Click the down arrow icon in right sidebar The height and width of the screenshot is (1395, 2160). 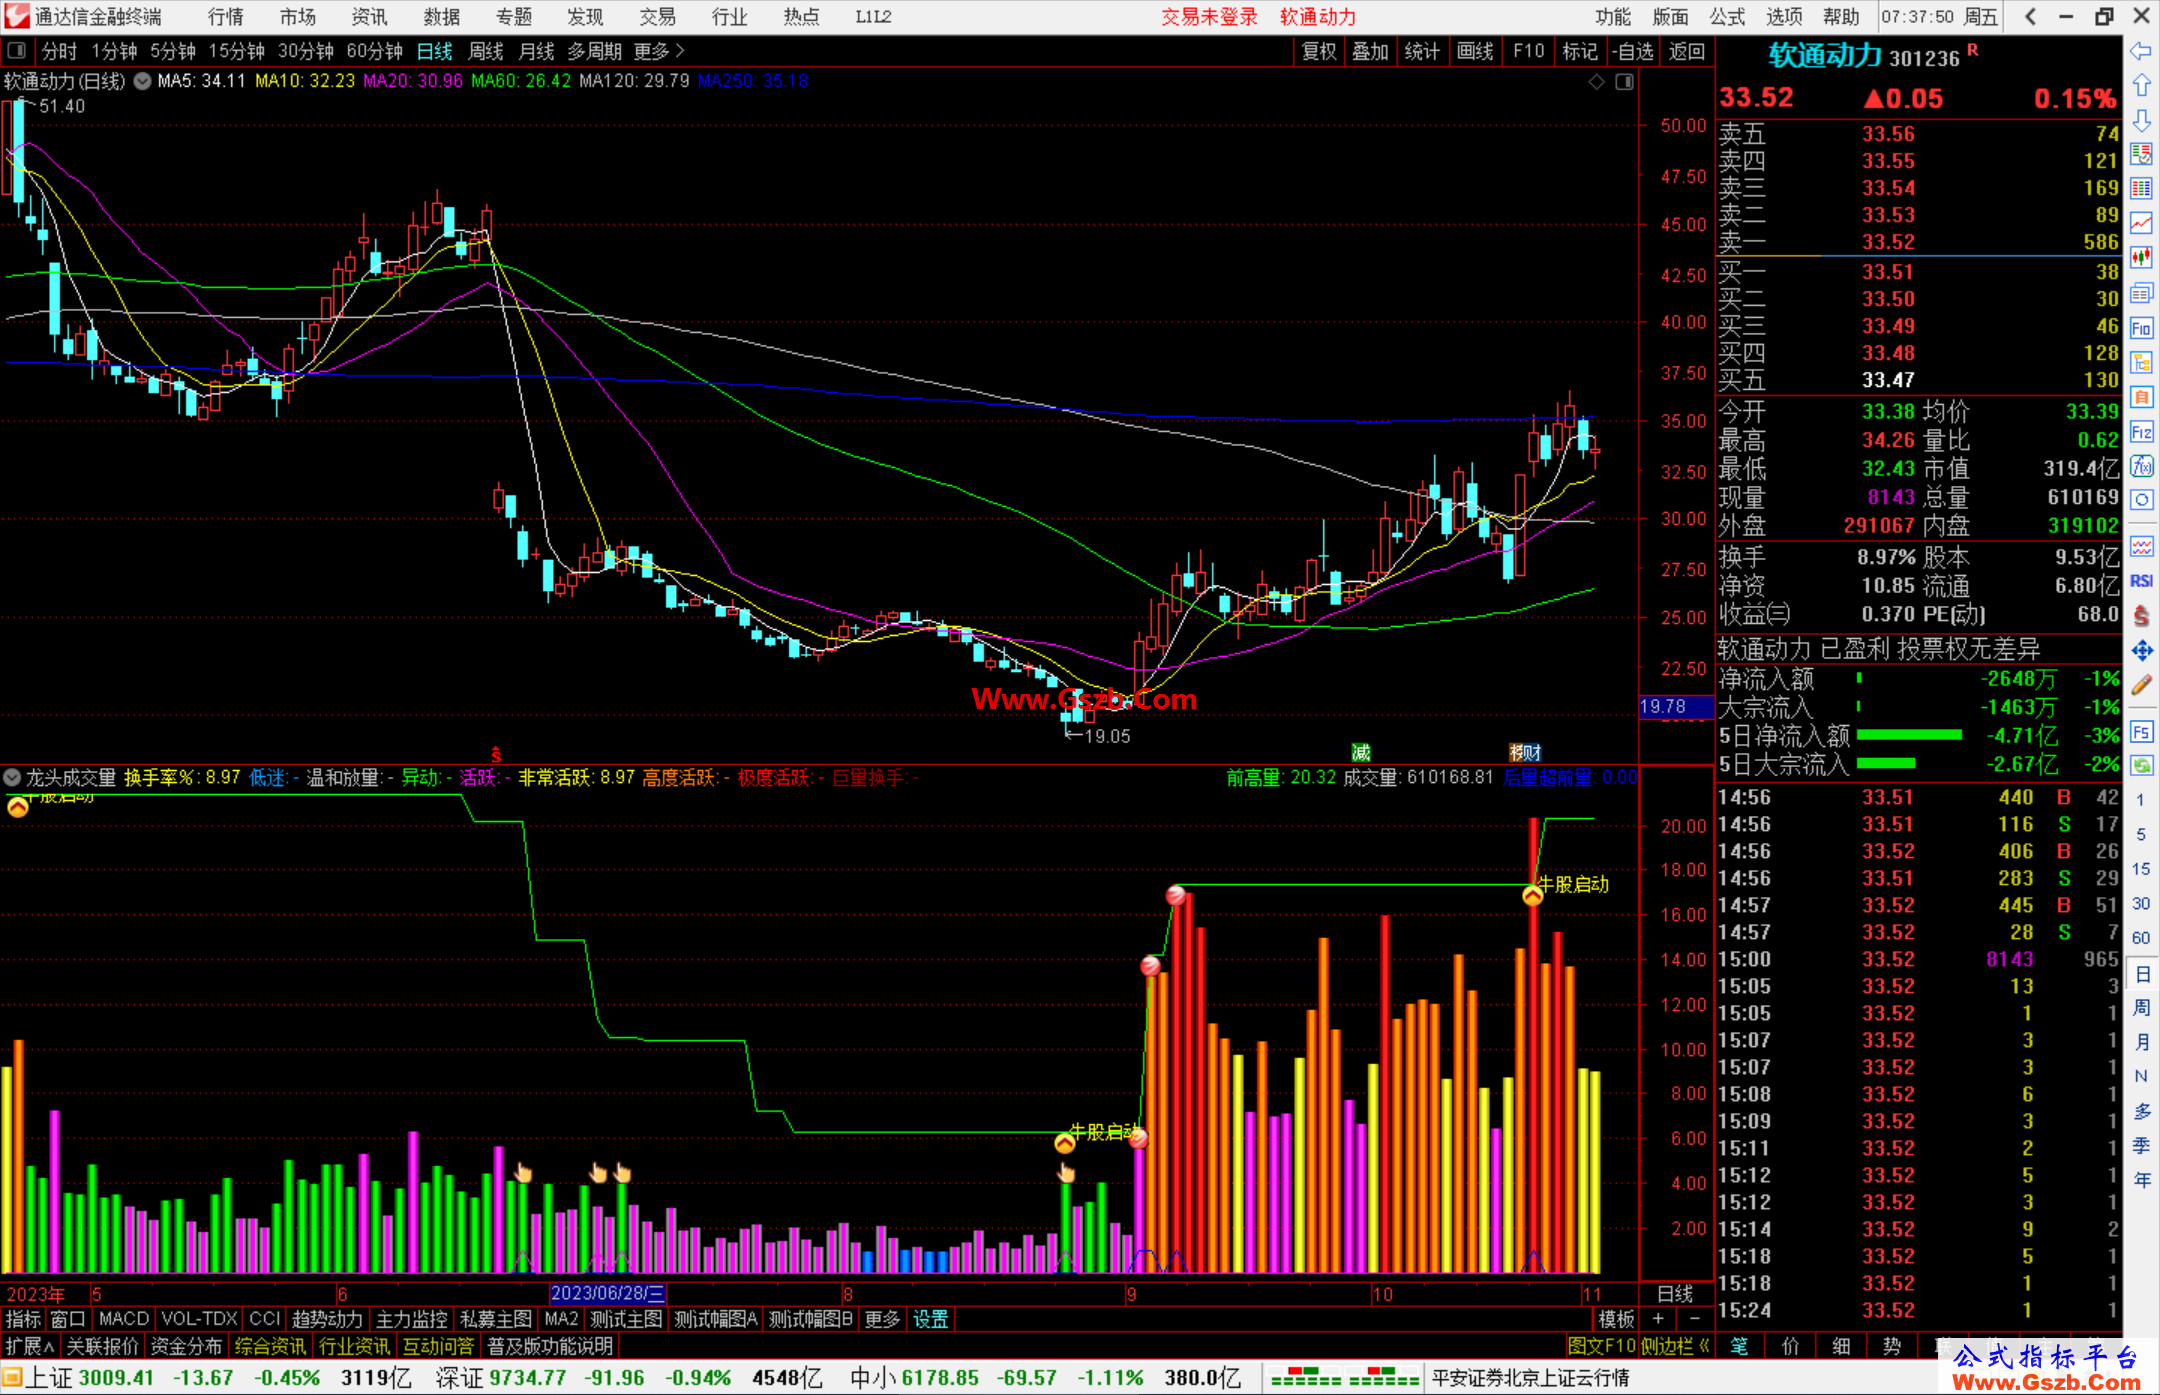point(2141,120)
